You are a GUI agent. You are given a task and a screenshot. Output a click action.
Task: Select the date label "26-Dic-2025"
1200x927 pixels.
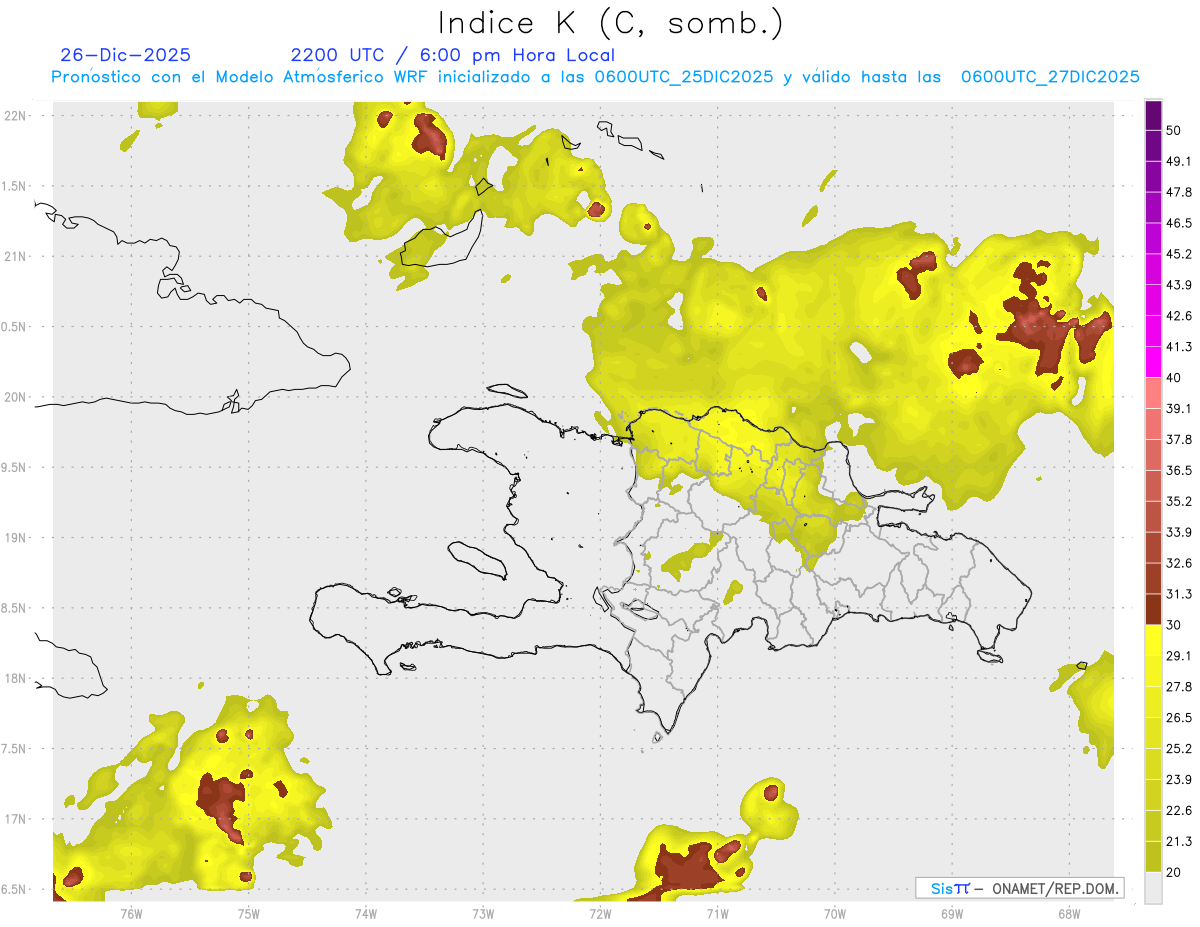tap(125, 55)
